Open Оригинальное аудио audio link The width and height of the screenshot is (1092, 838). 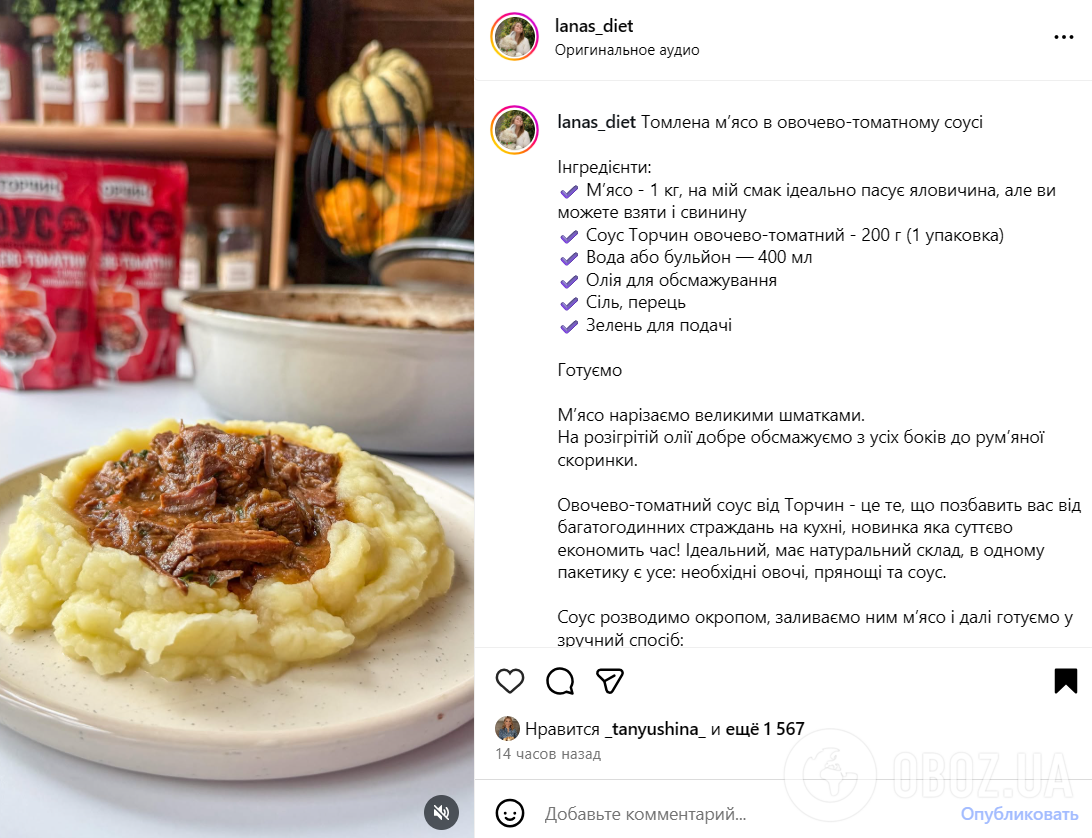[627, 50]
